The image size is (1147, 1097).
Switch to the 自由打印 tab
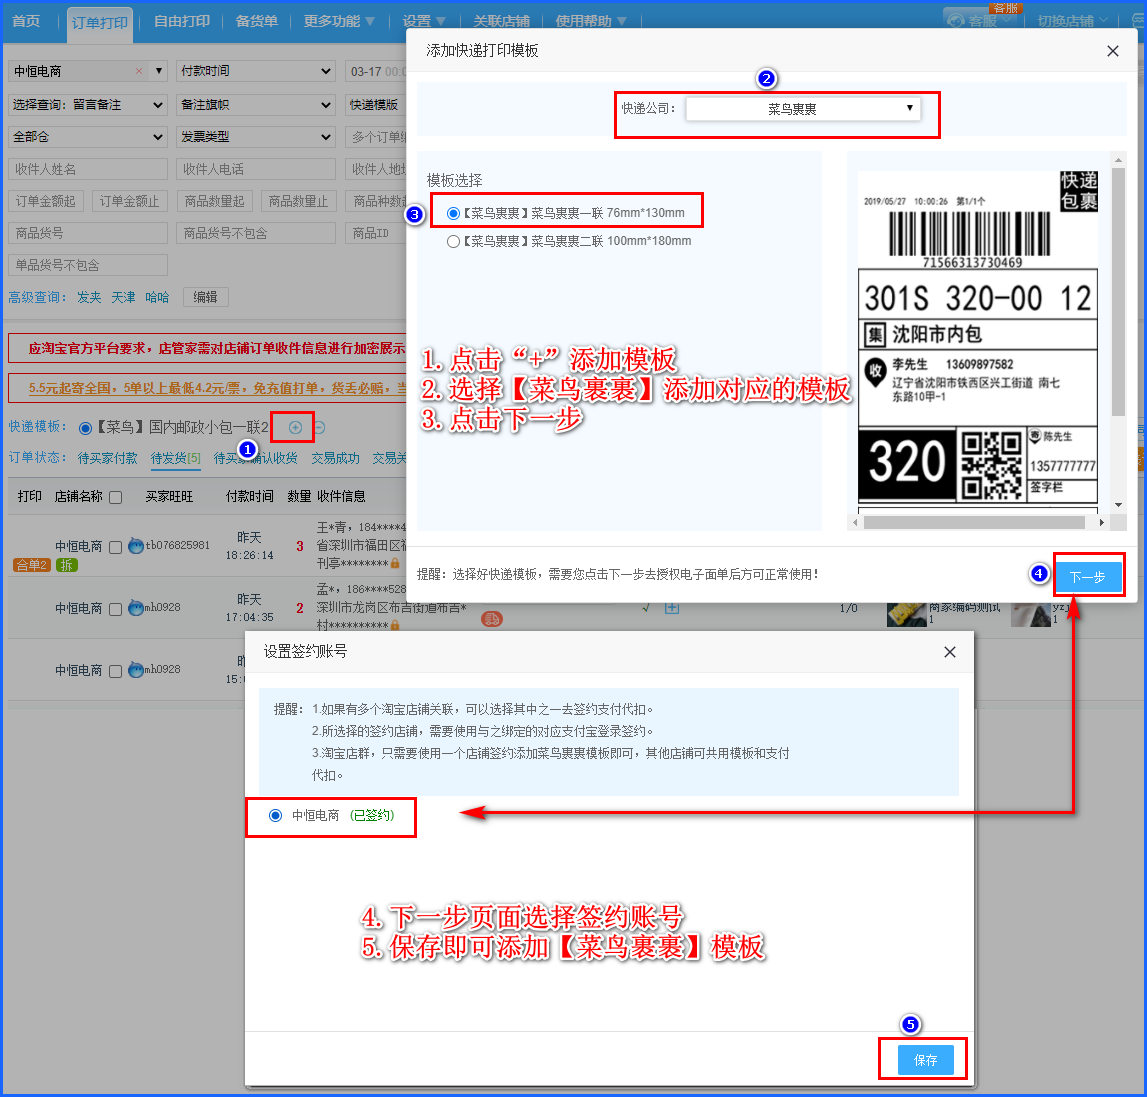click(x=182, y=21)
